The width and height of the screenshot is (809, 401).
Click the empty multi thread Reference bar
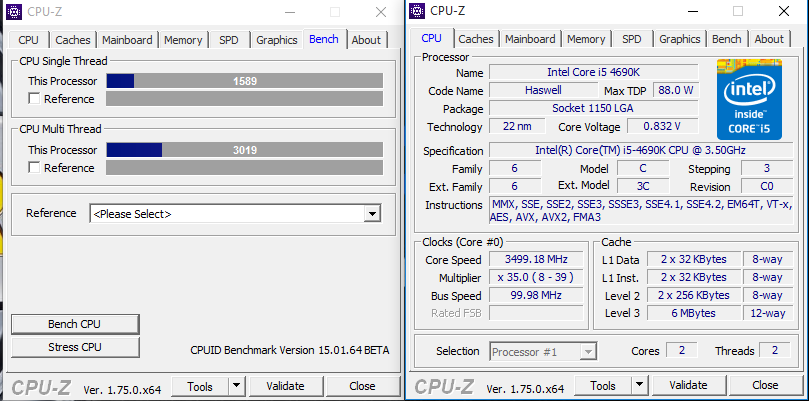245,168
